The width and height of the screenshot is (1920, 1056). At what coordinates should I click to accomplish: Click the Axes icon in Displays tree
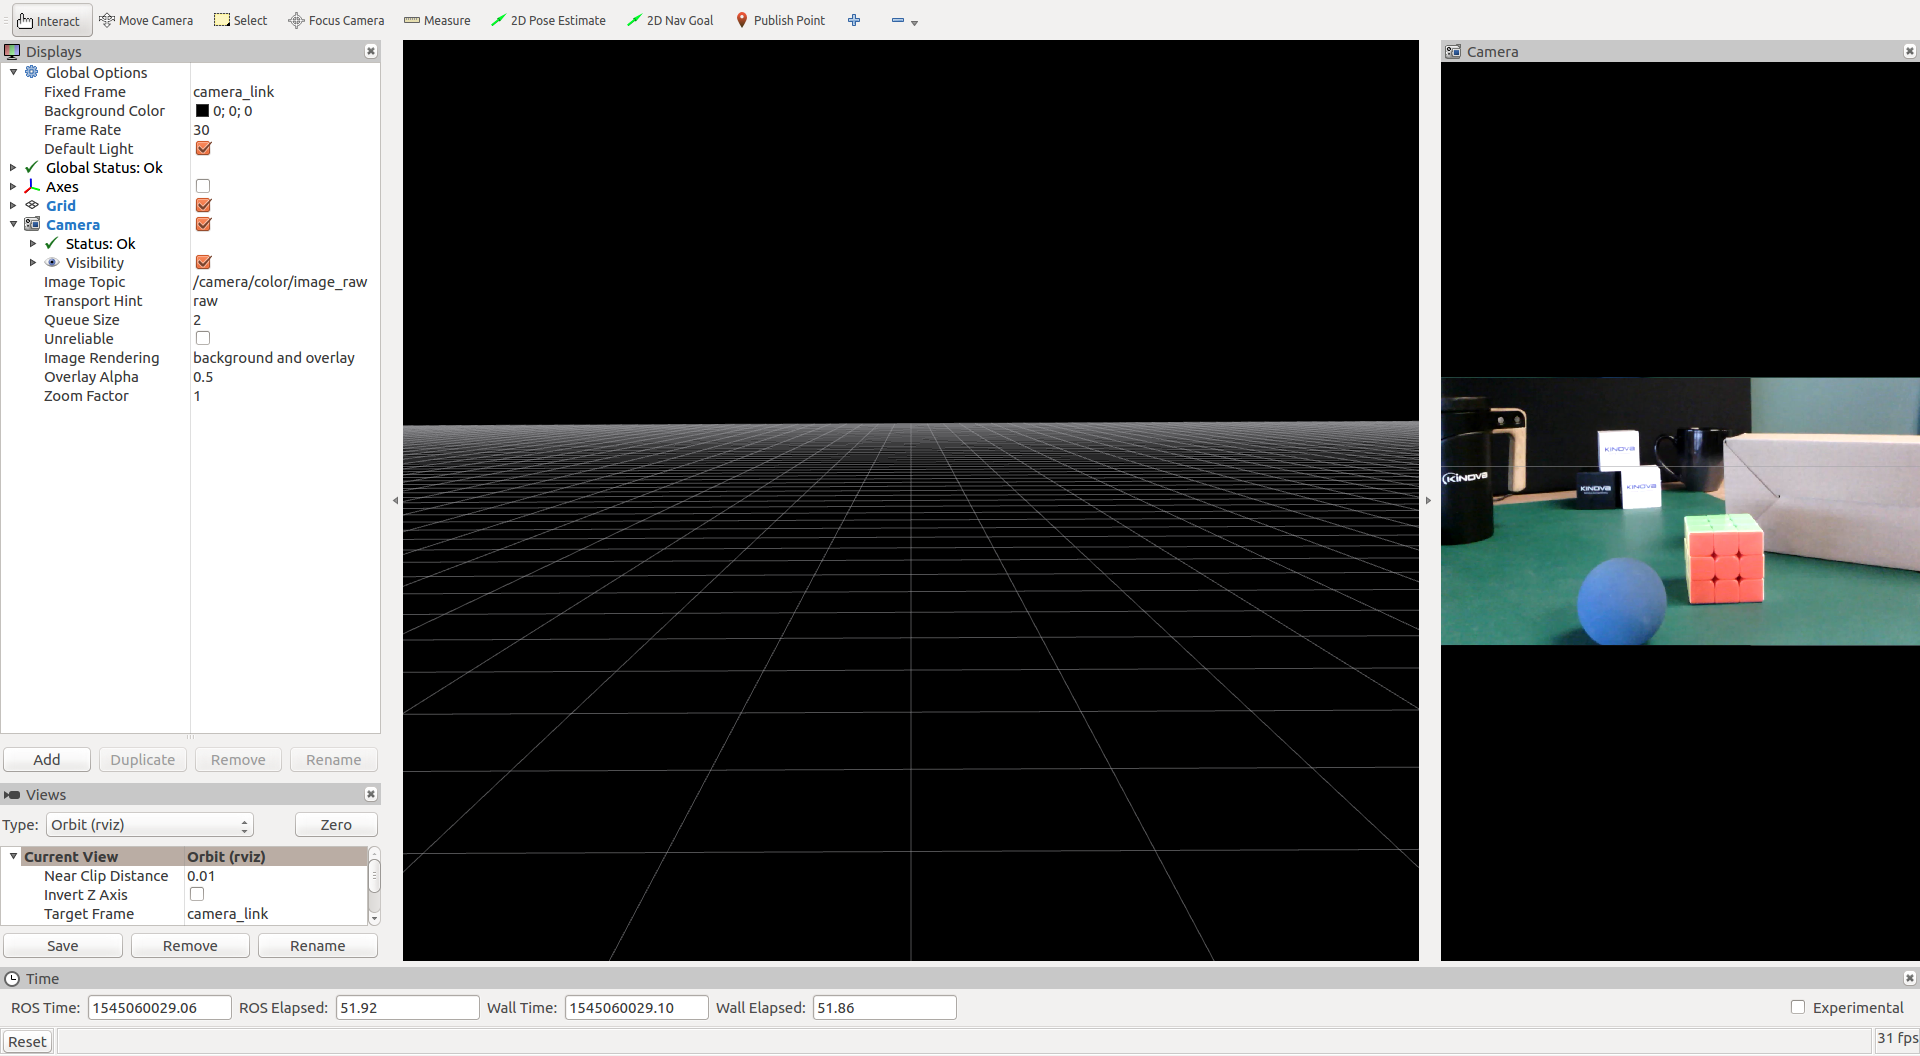(x=32, y=186)
